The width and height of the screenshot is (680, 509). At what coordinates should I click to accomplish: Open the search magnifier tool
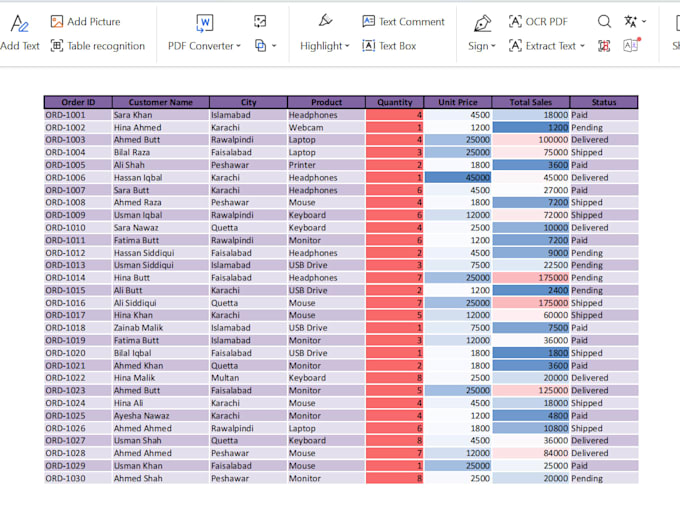tap(604, 21)
